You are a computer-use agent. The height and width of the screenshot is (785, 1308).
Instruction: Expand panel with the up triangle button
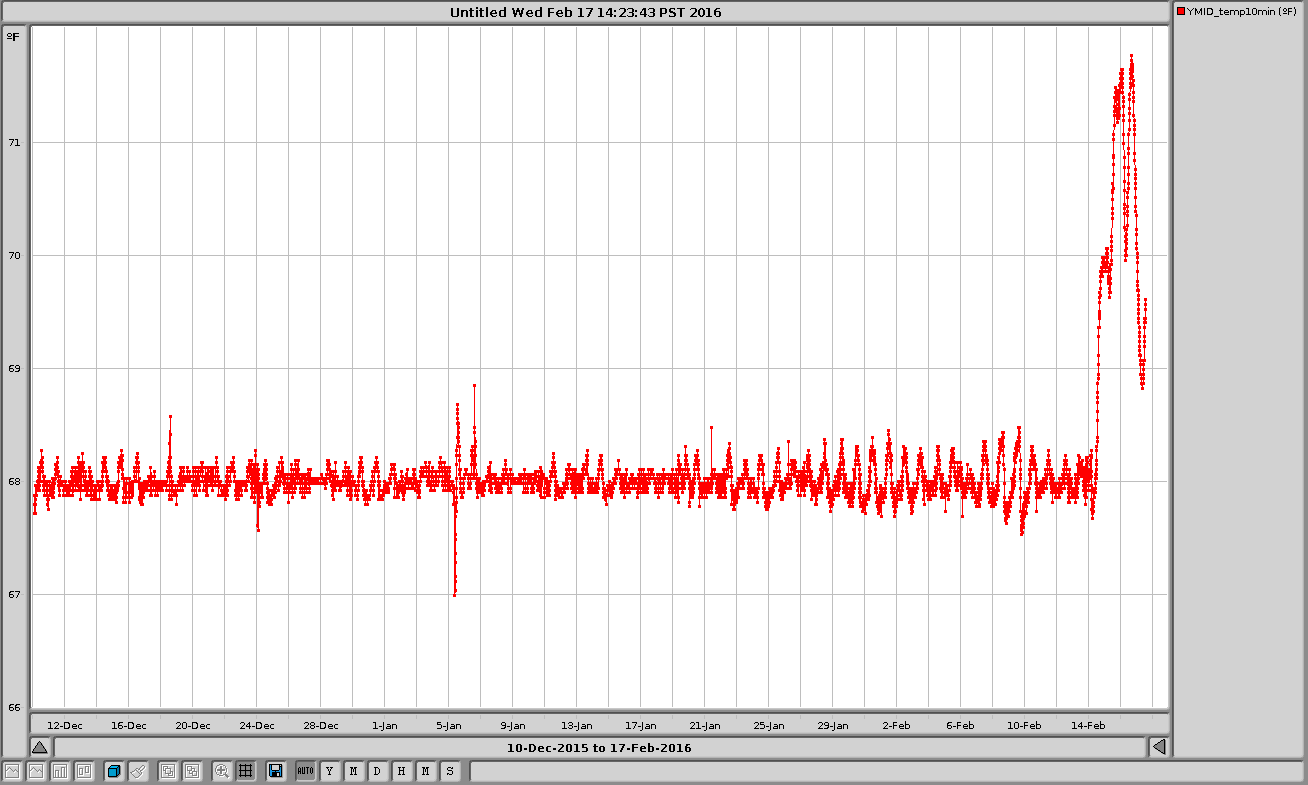[x=39, y=747]
